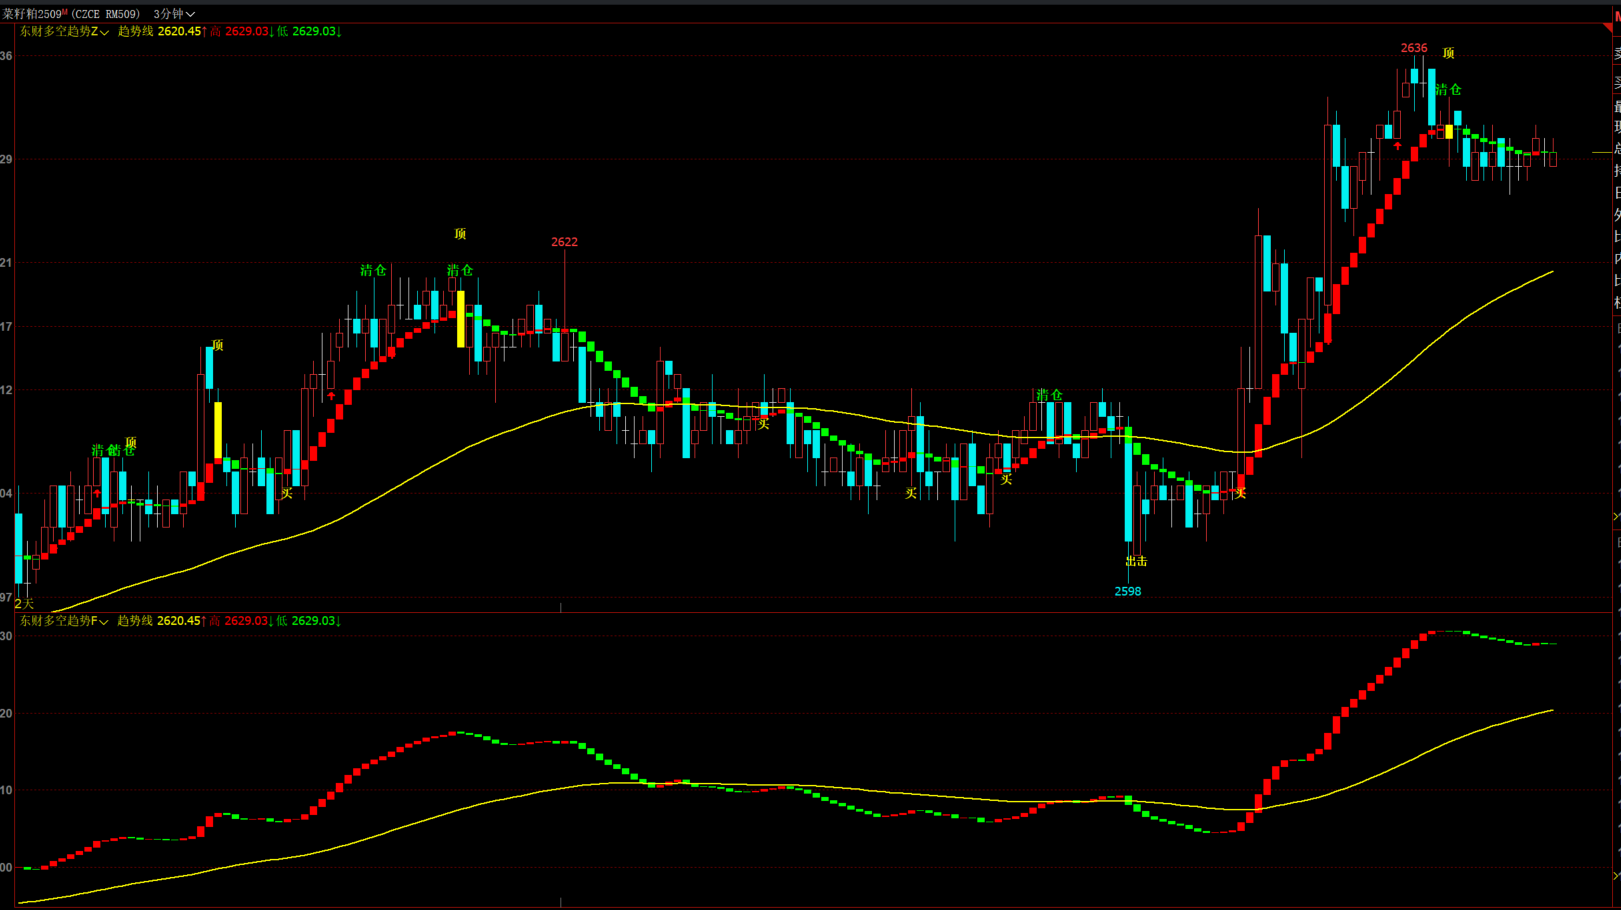Click the red up-arrow signal below the 2636 peak
This screenshot has width=1621, height=910.
click(1398, 146)
